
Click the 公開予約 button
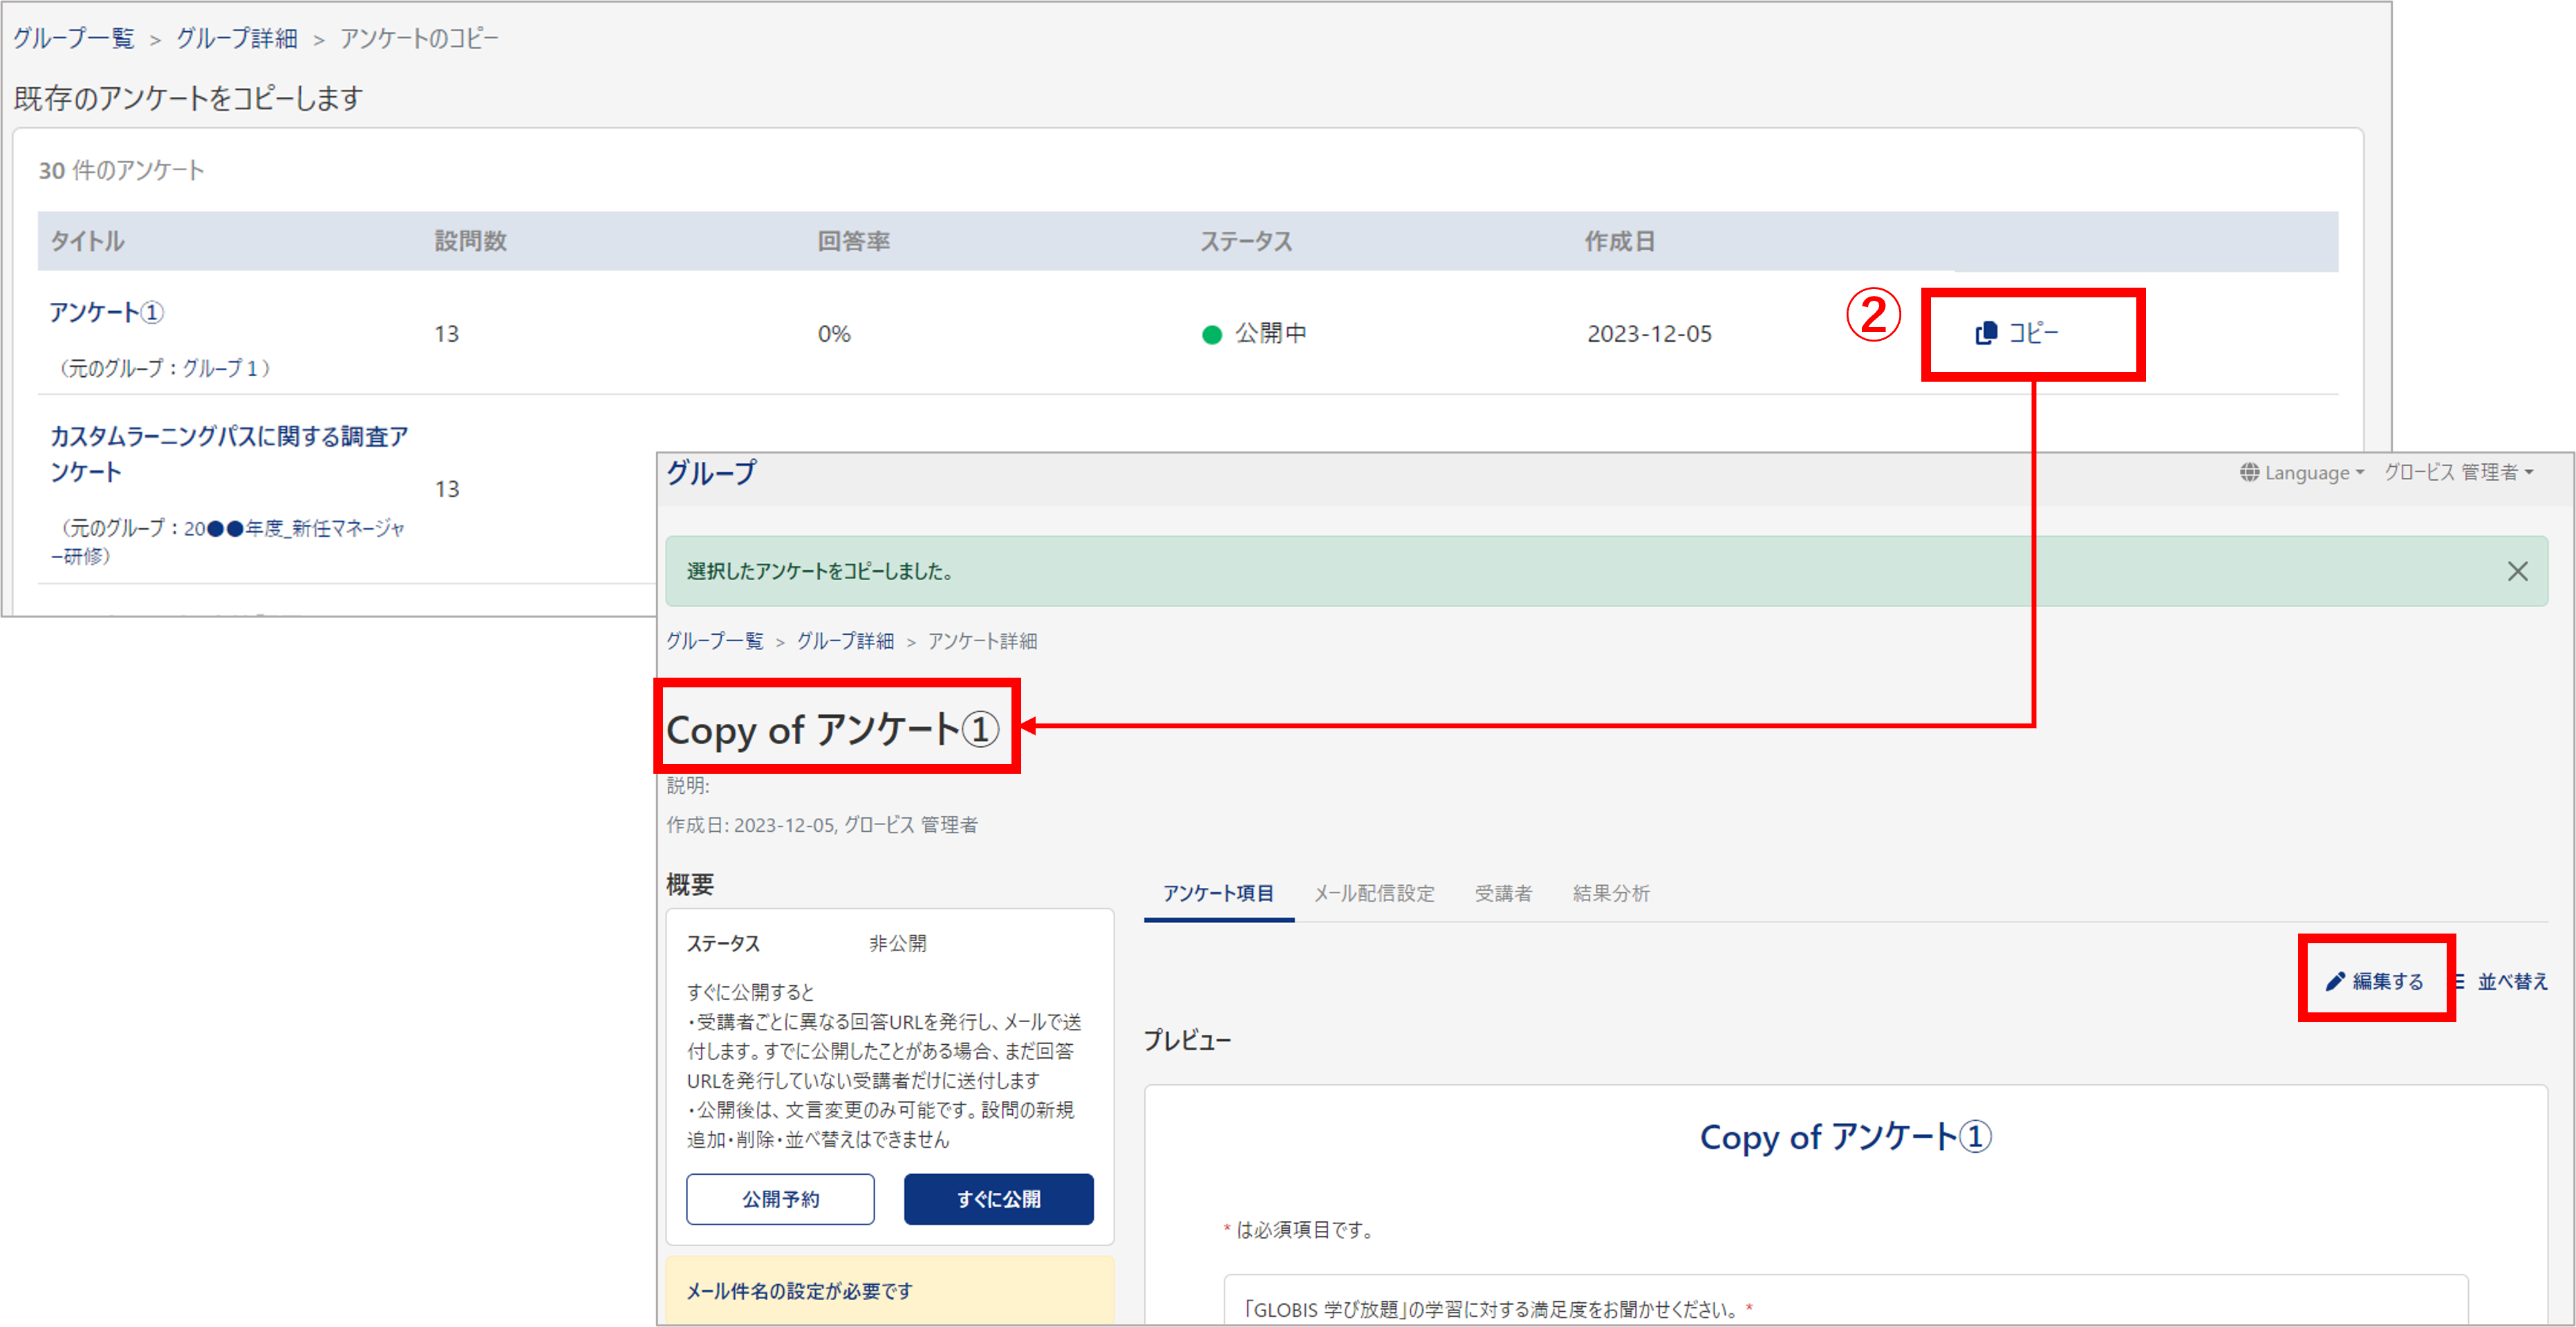pos(780,1198)
